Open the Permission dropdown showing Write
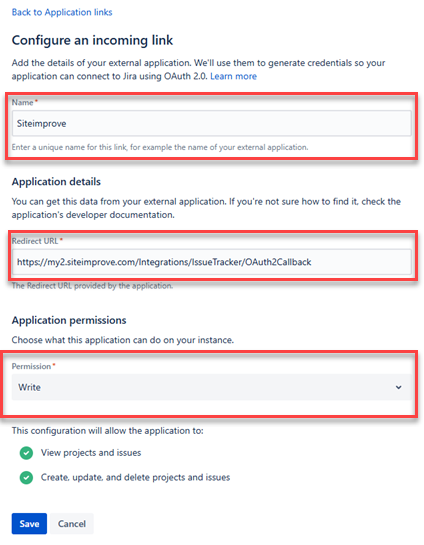The image size is (424, 545). coord(212,387)
